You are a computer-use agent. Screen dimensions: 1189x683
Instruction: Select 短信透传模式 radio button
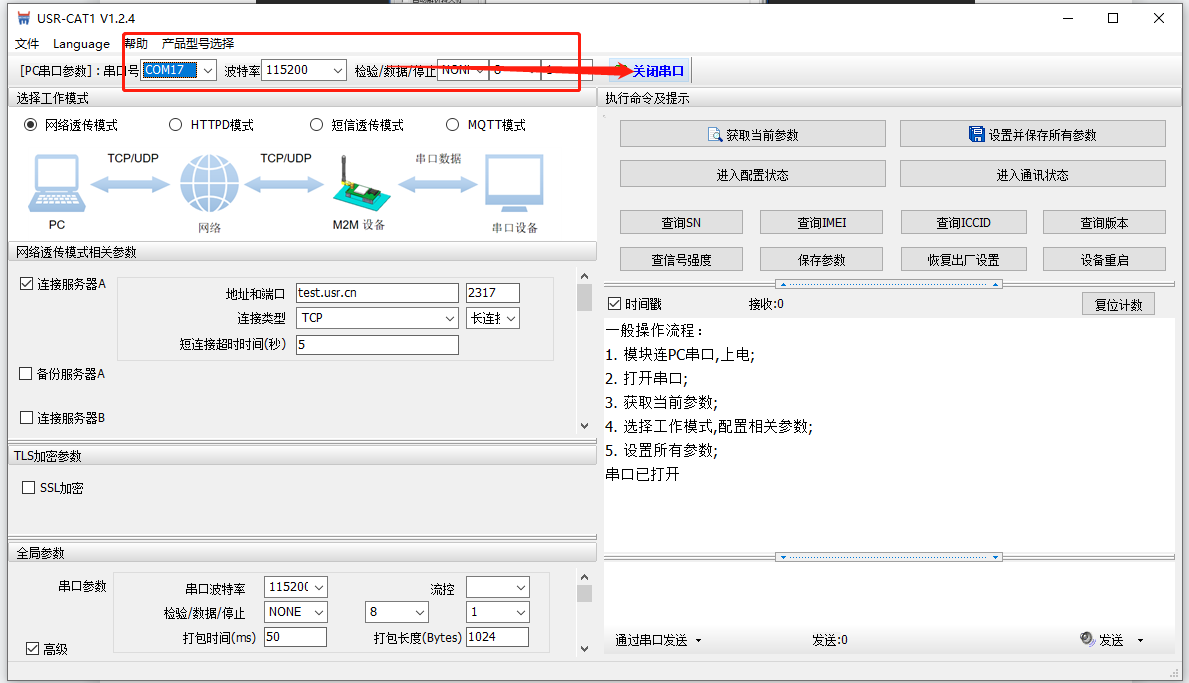(316, 125)
